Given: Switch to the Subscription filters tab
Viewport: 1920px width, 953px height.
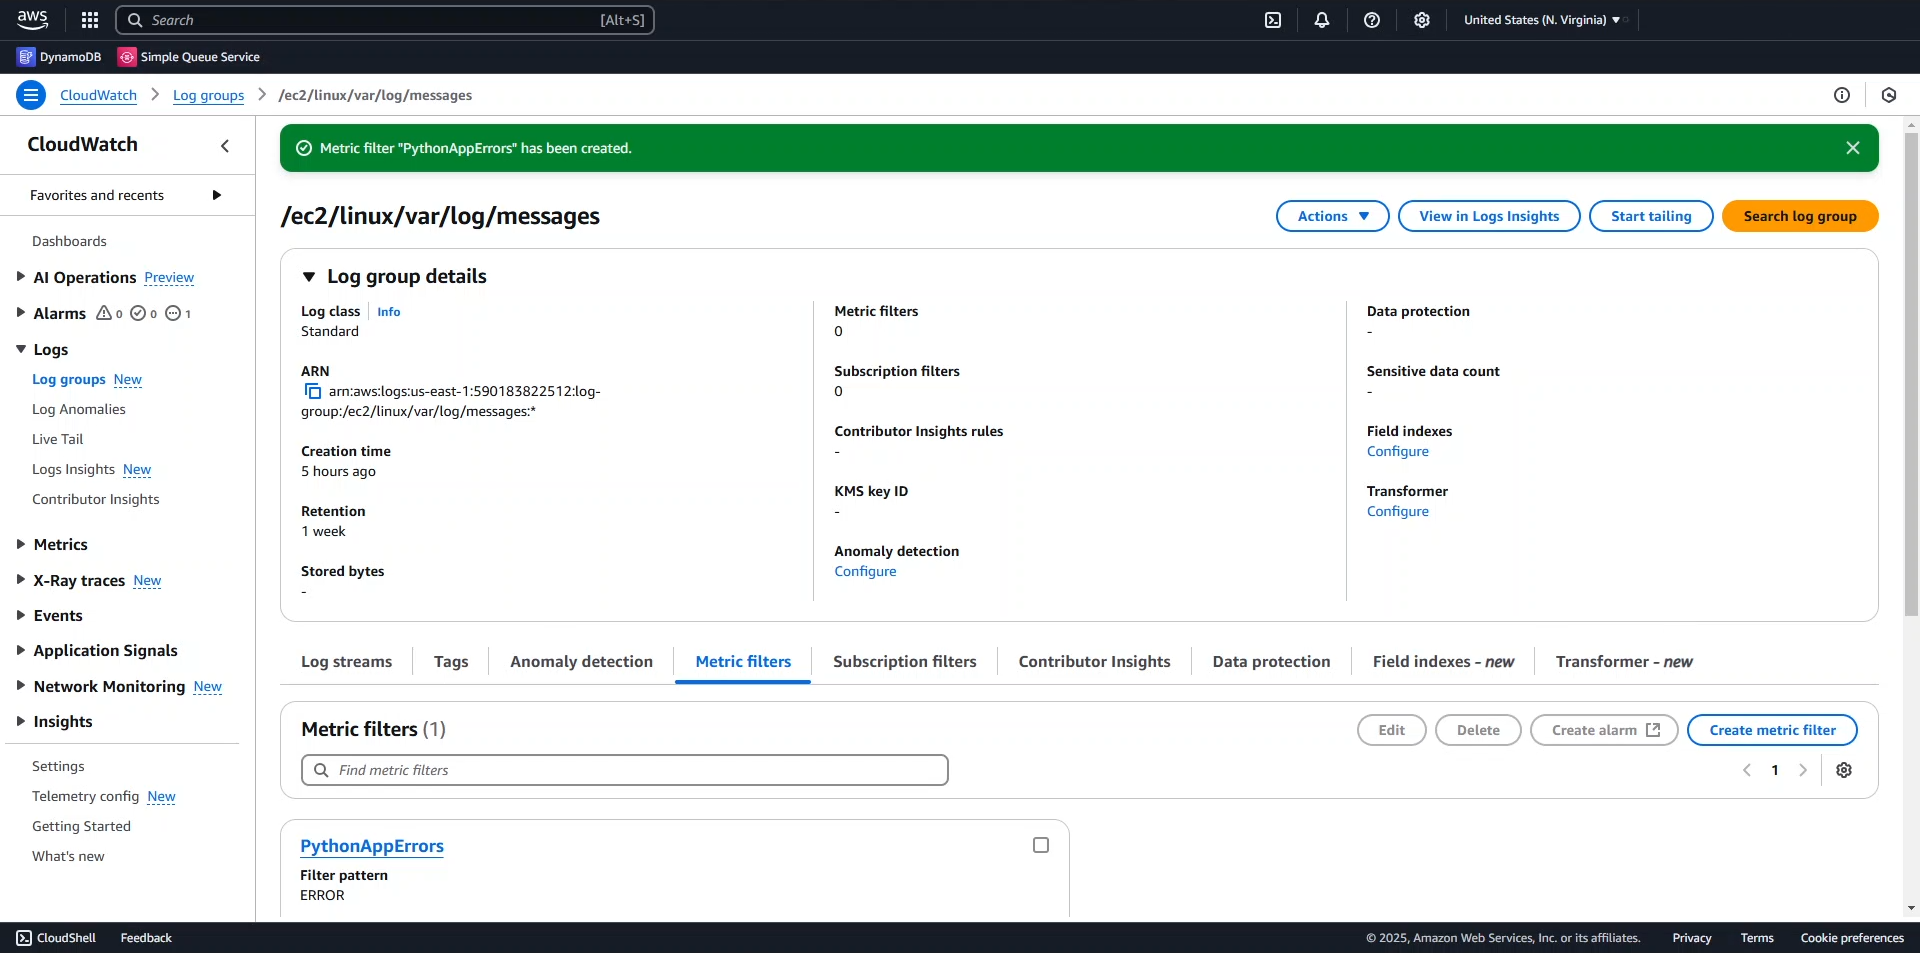Looking at the screenshot, I should [904, 661].
